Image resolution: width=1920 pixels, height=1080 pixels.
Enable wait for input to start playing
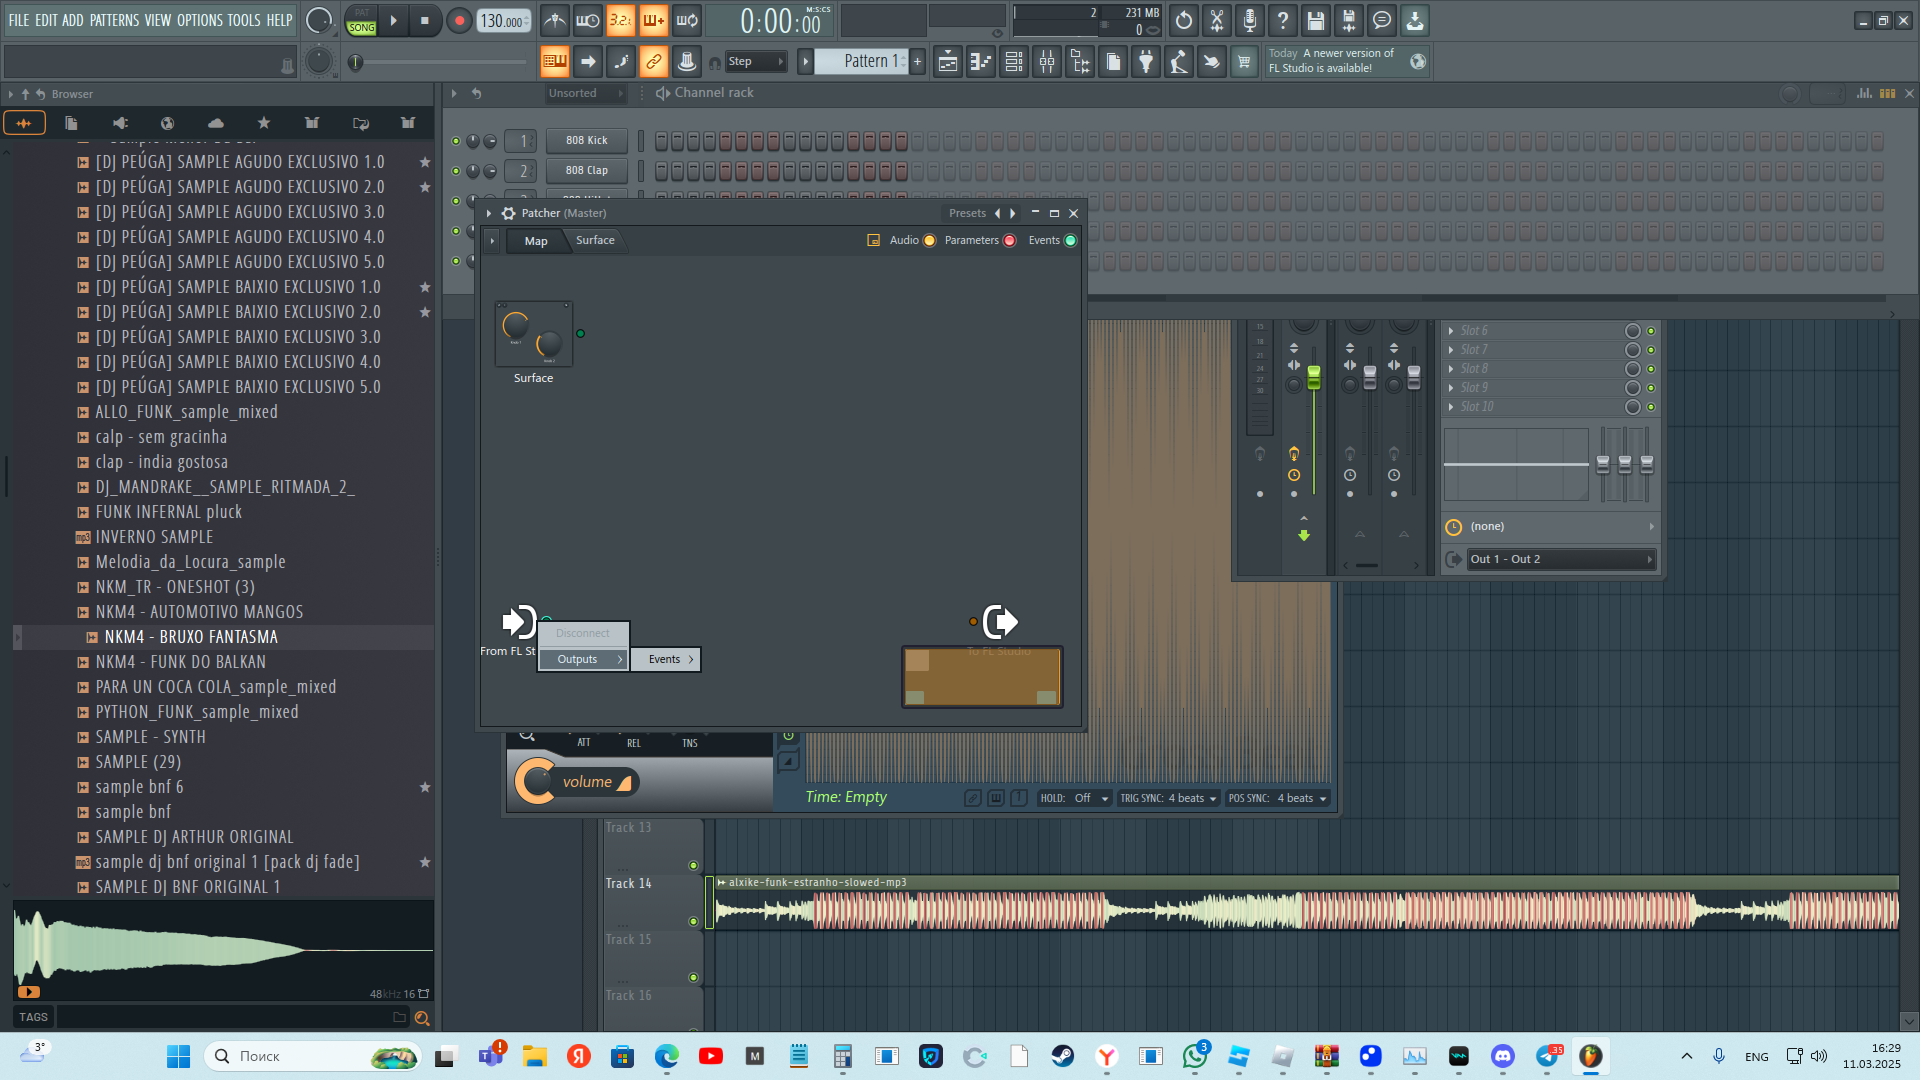588,20
